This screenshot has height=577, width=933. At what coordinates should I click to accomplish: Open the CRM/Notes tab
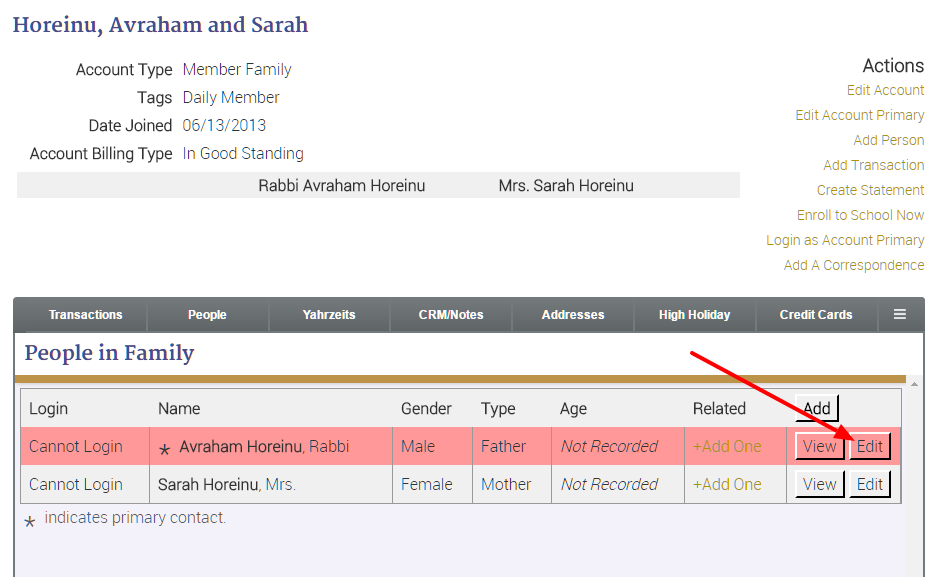point(450,314)
